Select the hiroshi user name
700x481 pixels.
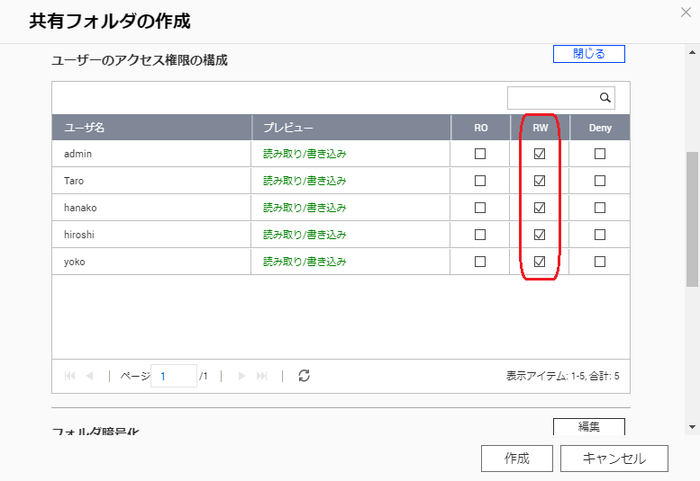pos(79,234)
